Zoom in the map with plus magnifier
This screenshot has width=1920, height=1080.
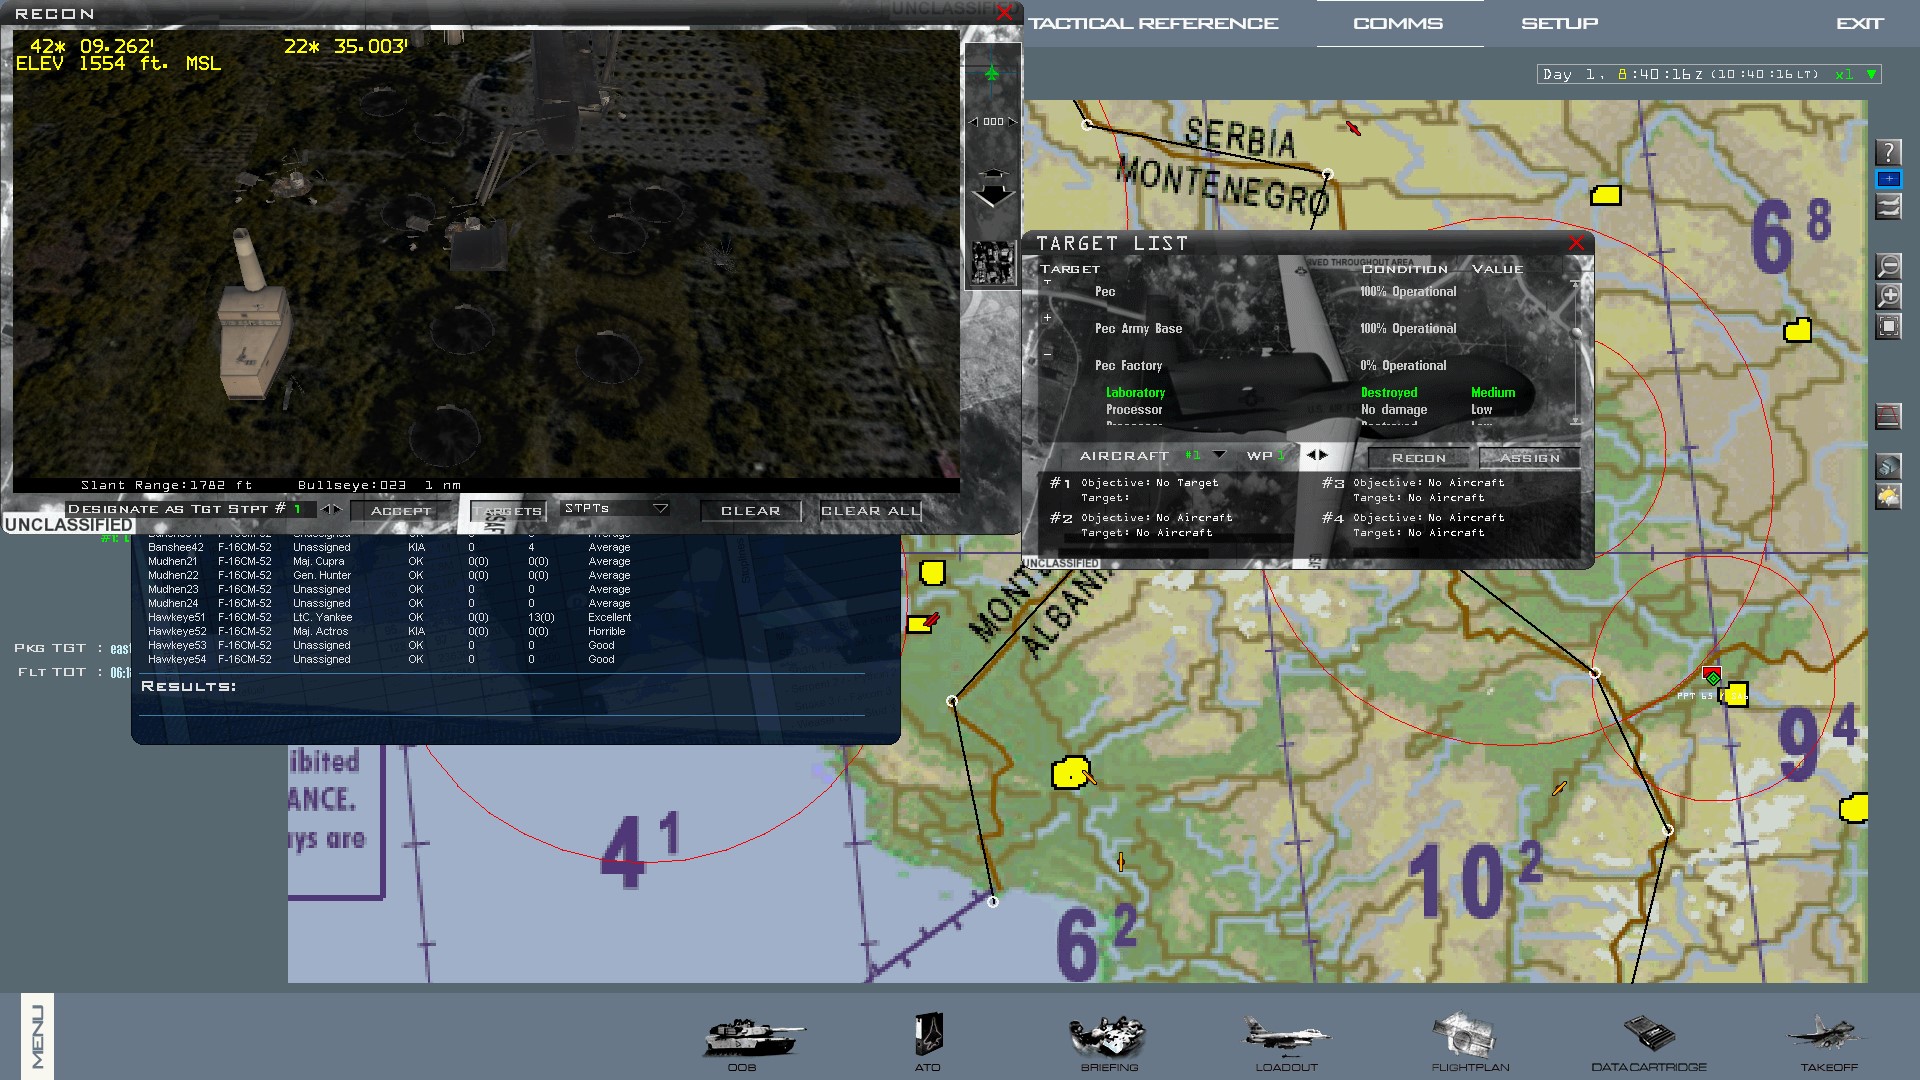click(1888, 296)
